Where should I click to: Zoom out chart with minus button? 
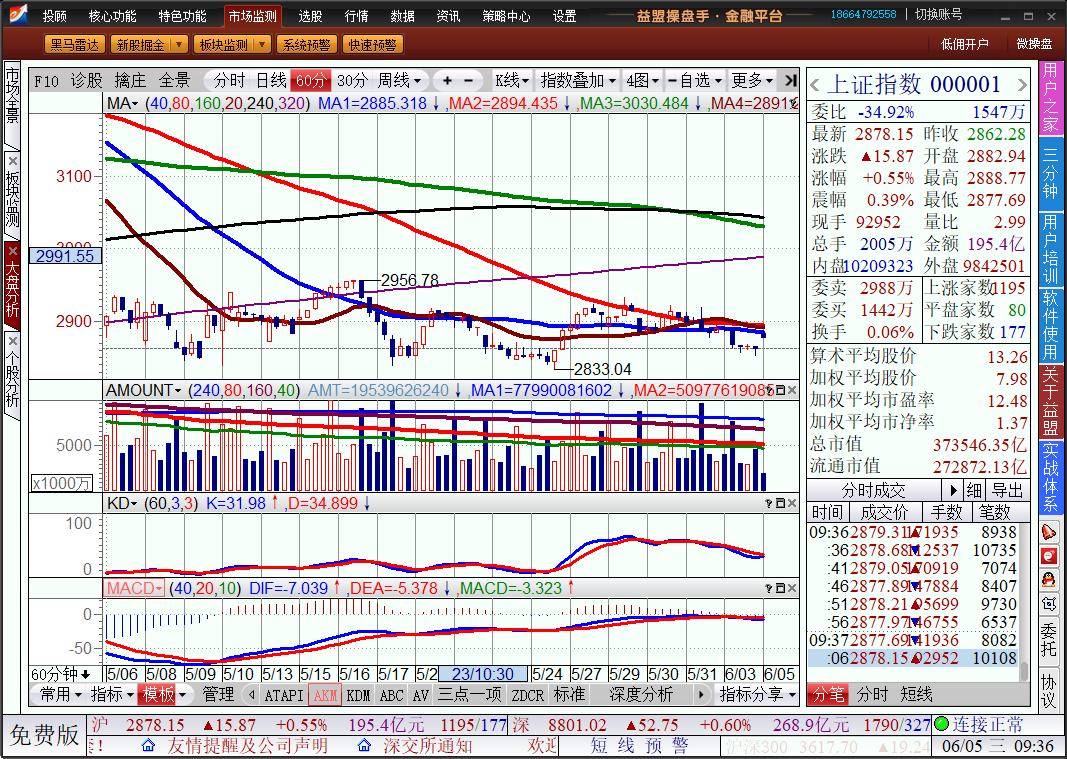(469, 81)
